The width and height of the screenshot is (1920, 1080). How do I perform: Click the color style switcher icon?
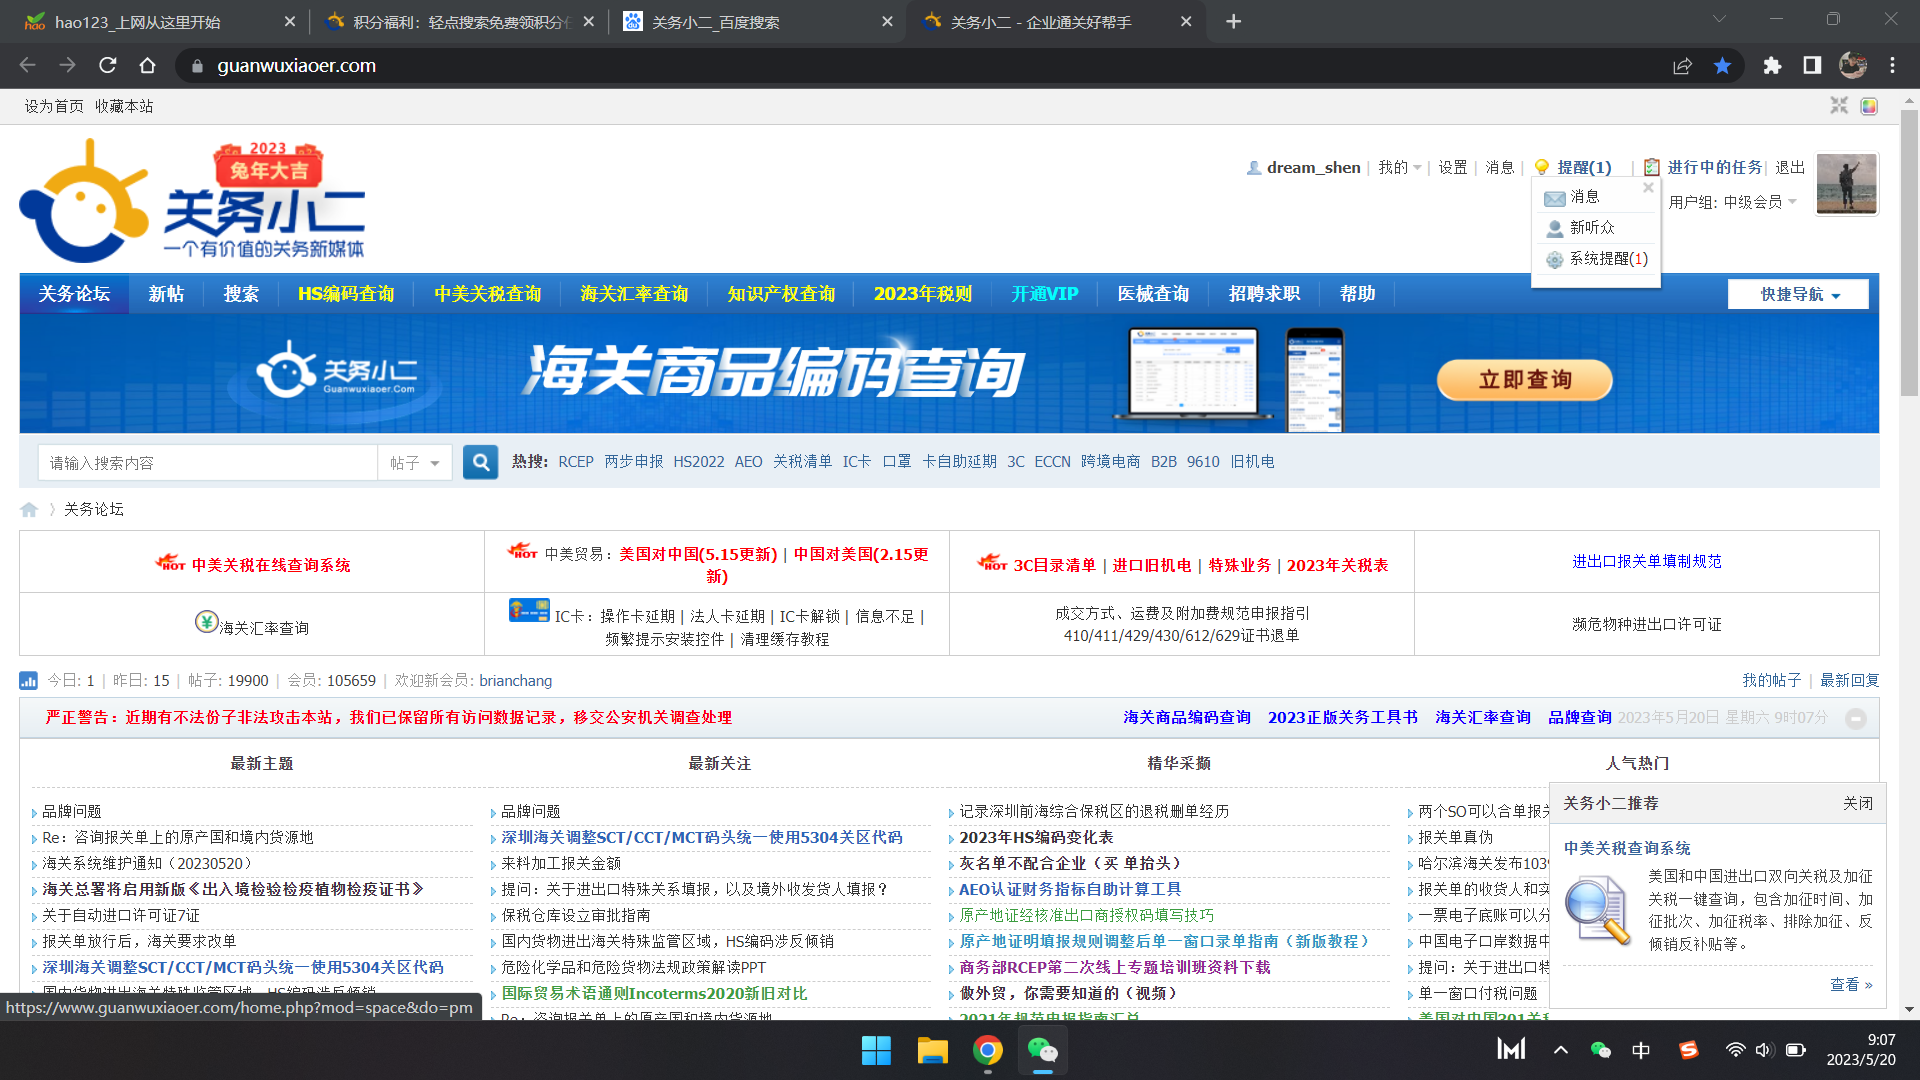pyautogui.click(x=1868, y=106)
